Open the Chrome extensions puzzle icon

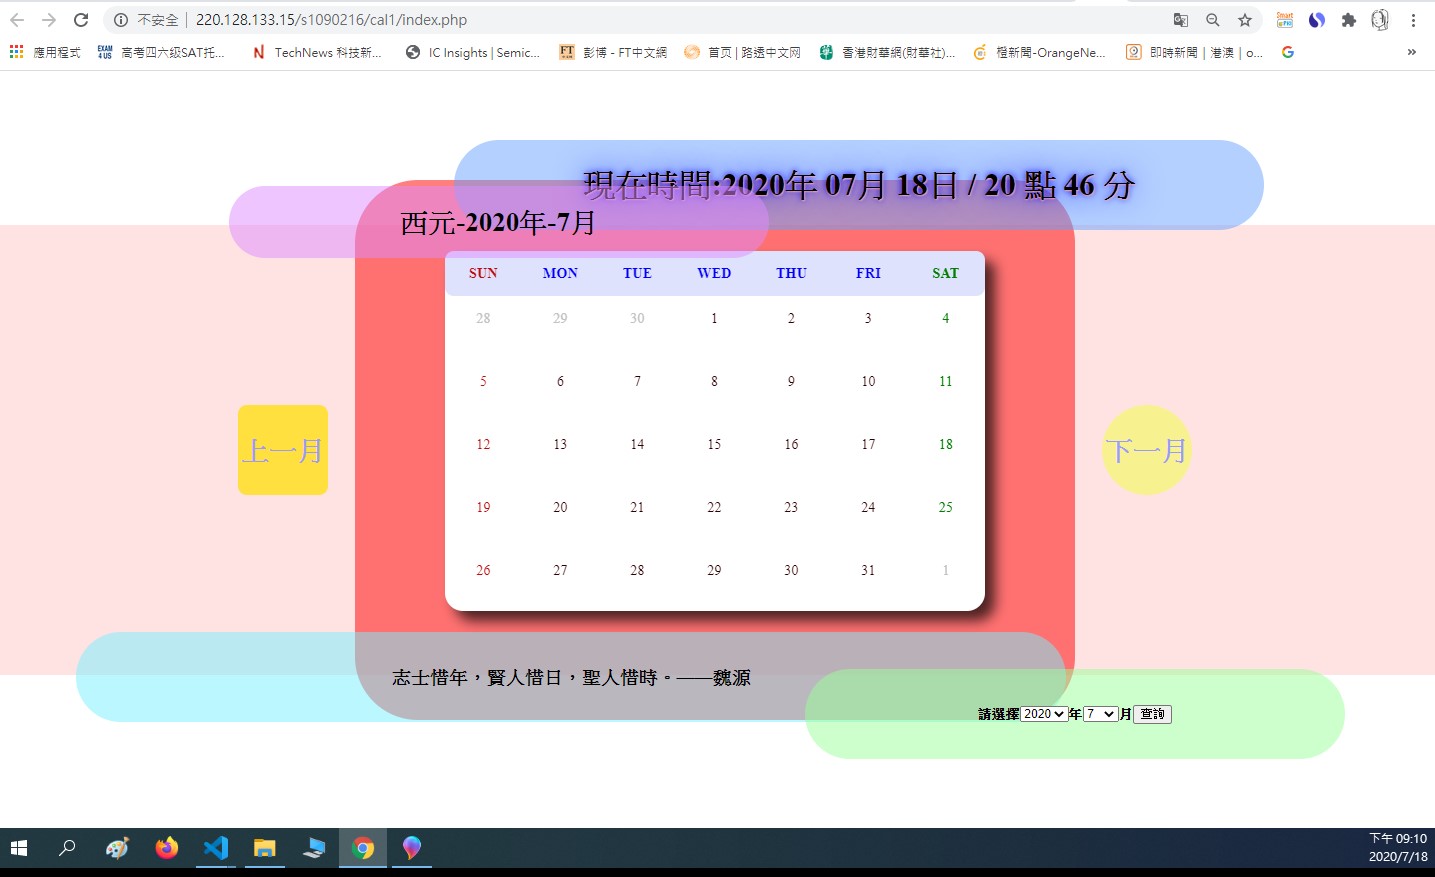tap(1349, 20)
